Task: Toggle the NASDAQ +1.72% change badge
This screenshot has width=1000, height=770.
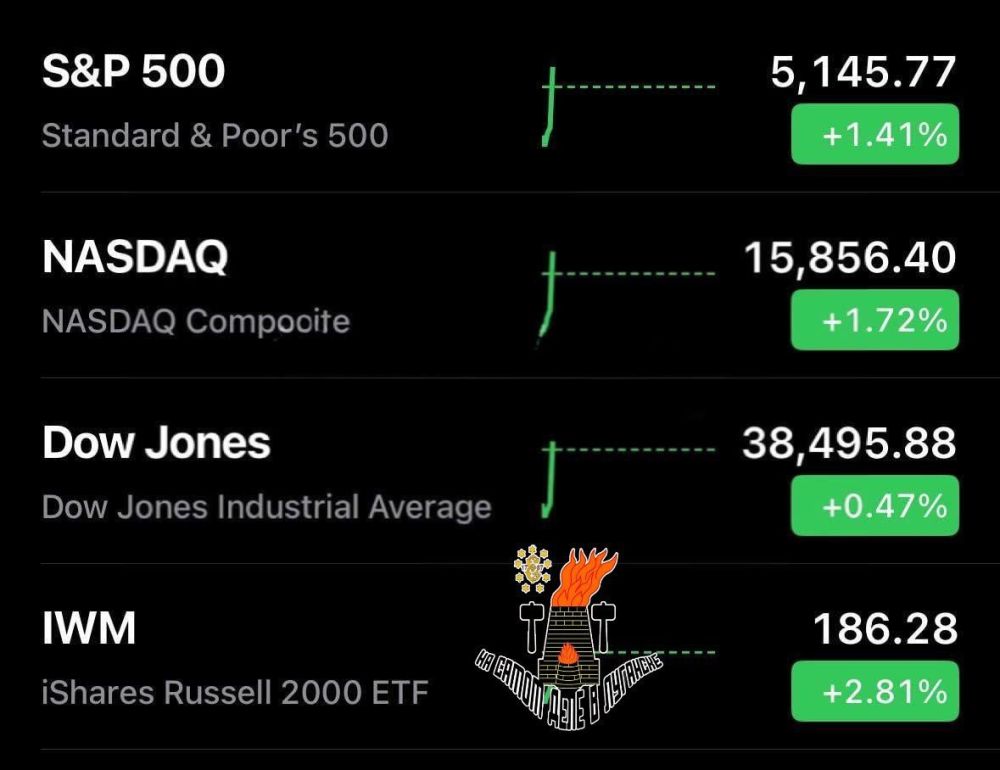Action: point(874,320)
